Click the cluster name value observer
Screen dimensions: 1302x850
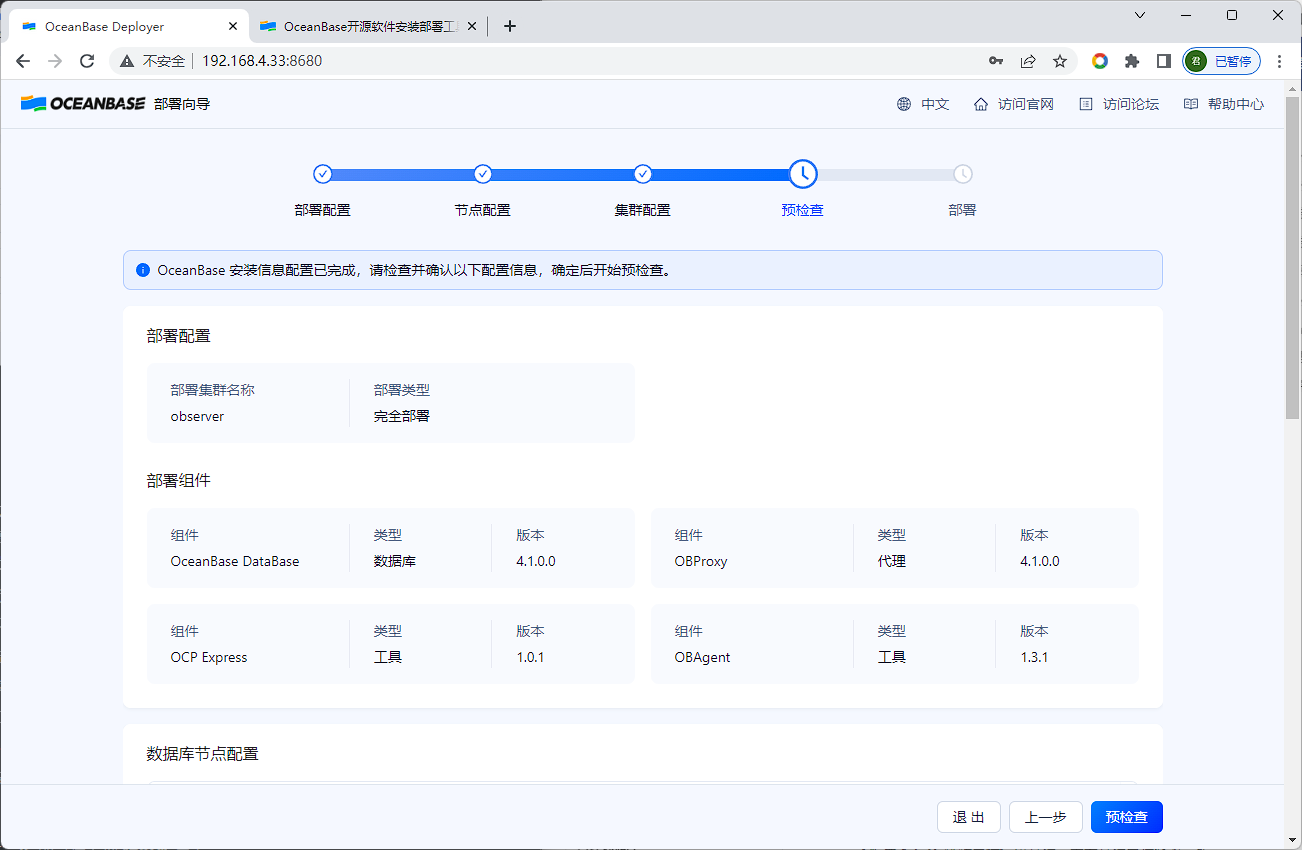[x=198, y=416]
